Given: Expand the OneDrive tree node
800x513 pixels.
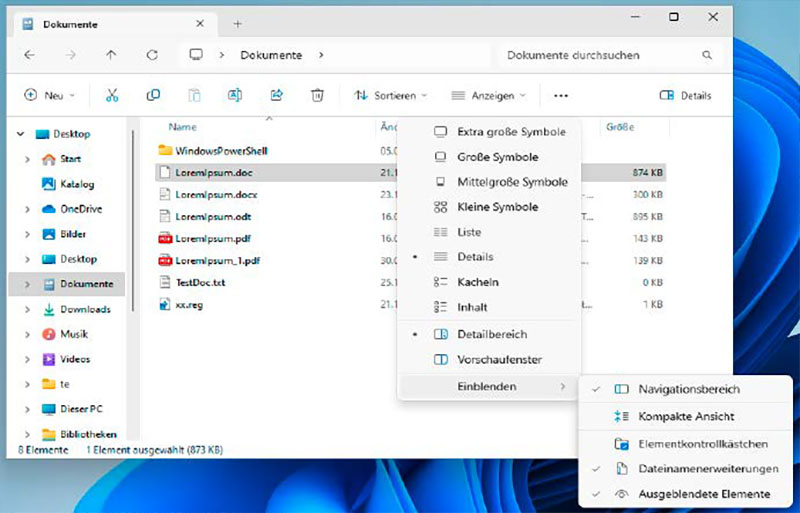Looking at the screenshot, I should tap(27, 209).
